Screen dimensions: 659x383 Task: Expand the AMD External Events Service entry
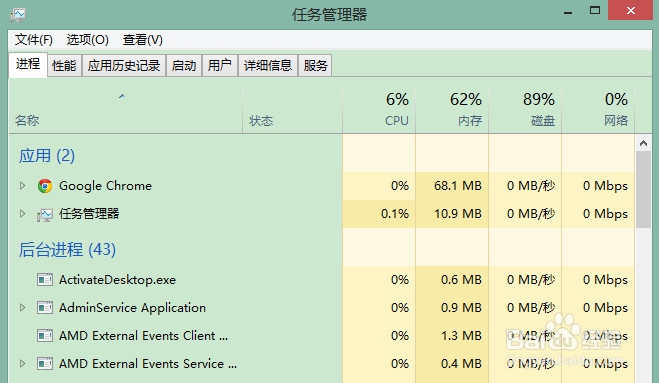click(23, 364)
